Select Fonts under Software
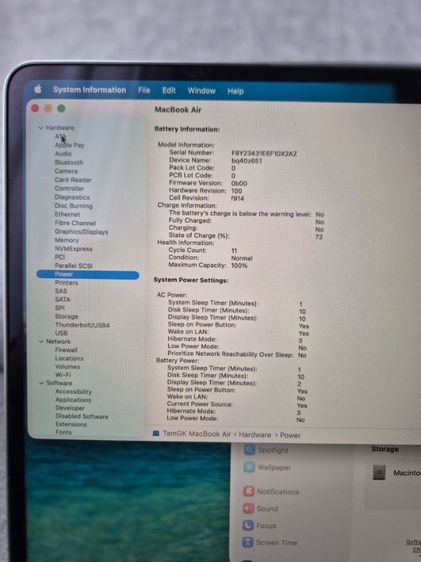Viewport: 421px width, 562px height. click(x=63, y=432)
